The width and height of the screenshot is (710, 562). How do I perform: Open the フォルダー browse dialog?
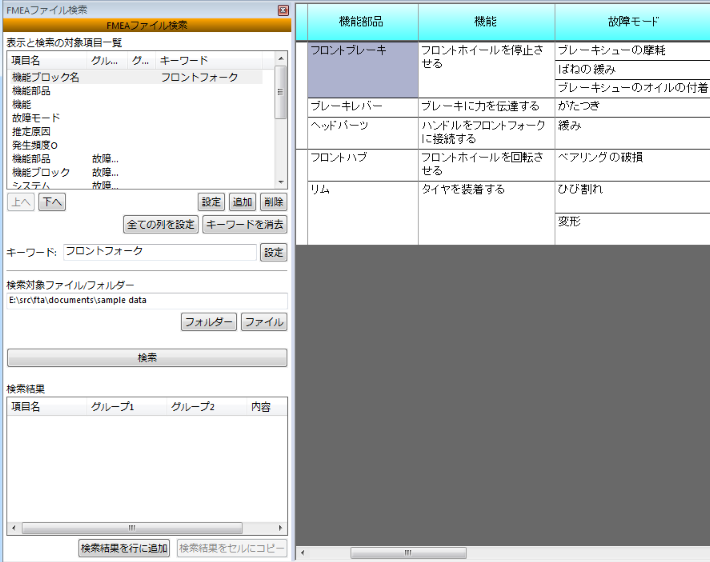(208, 322)
